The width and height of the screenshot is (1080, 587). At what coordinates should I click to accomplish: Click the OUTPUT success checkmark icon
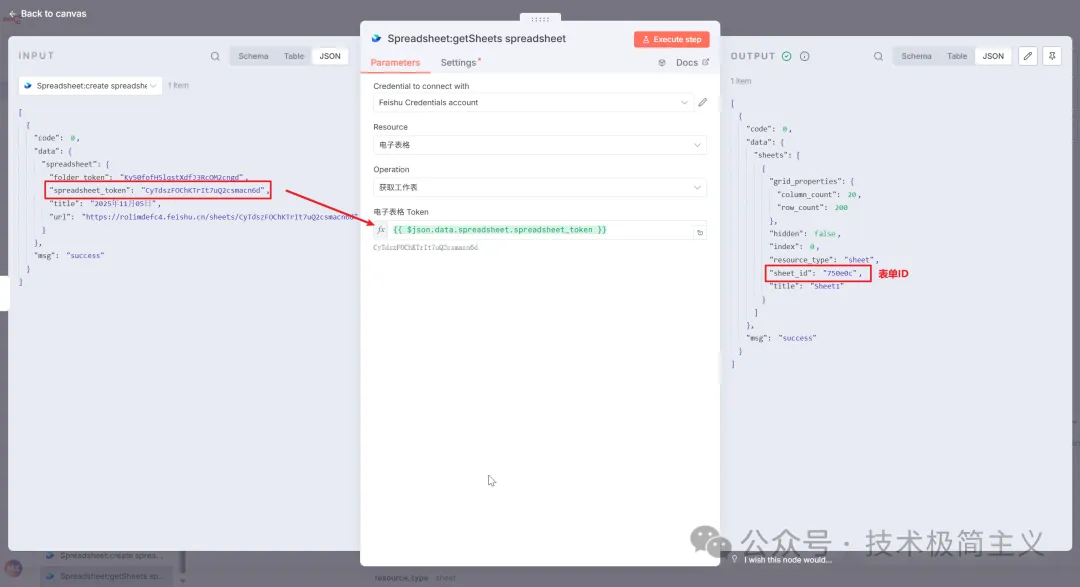pyautogui.click(x=787, y=56)
